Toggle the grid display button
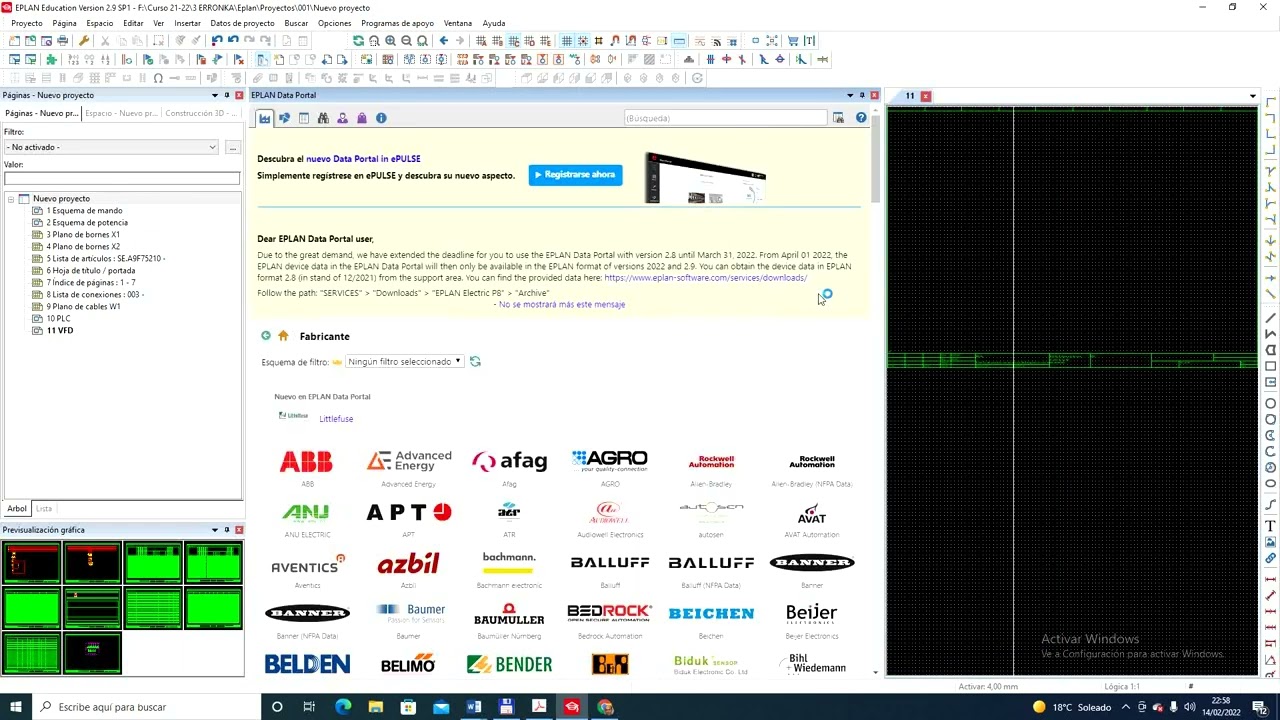The image size is (1280, 720). 566,41
